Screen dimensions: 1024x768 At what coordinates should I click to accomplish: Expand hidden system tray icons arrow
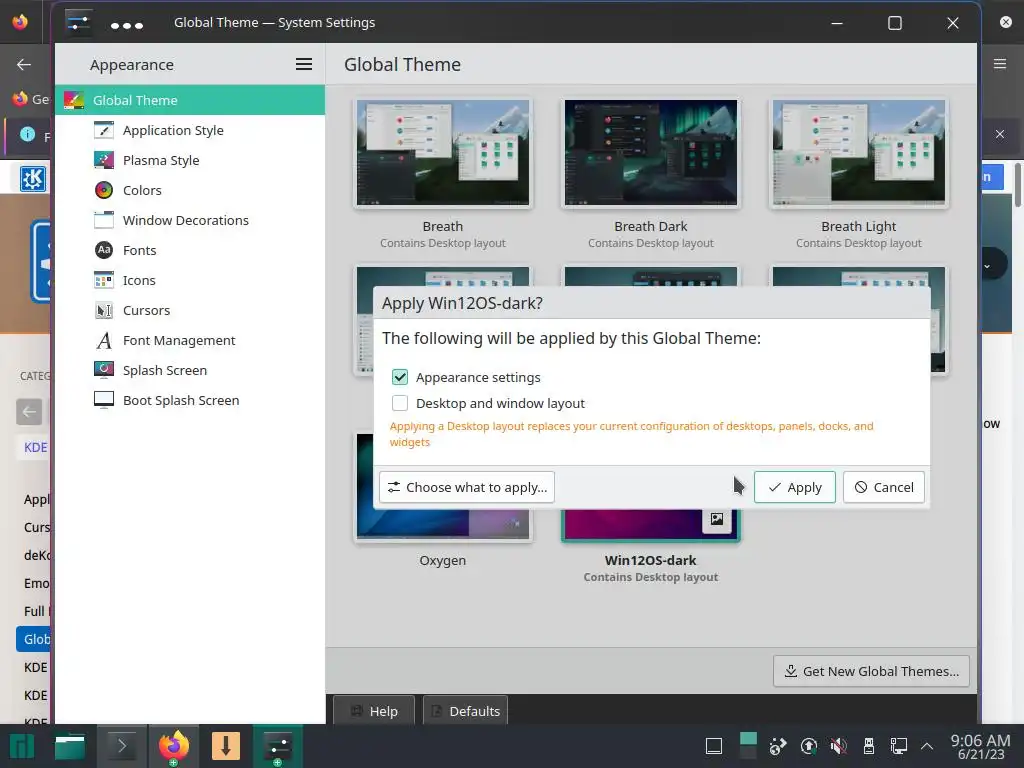927,746
